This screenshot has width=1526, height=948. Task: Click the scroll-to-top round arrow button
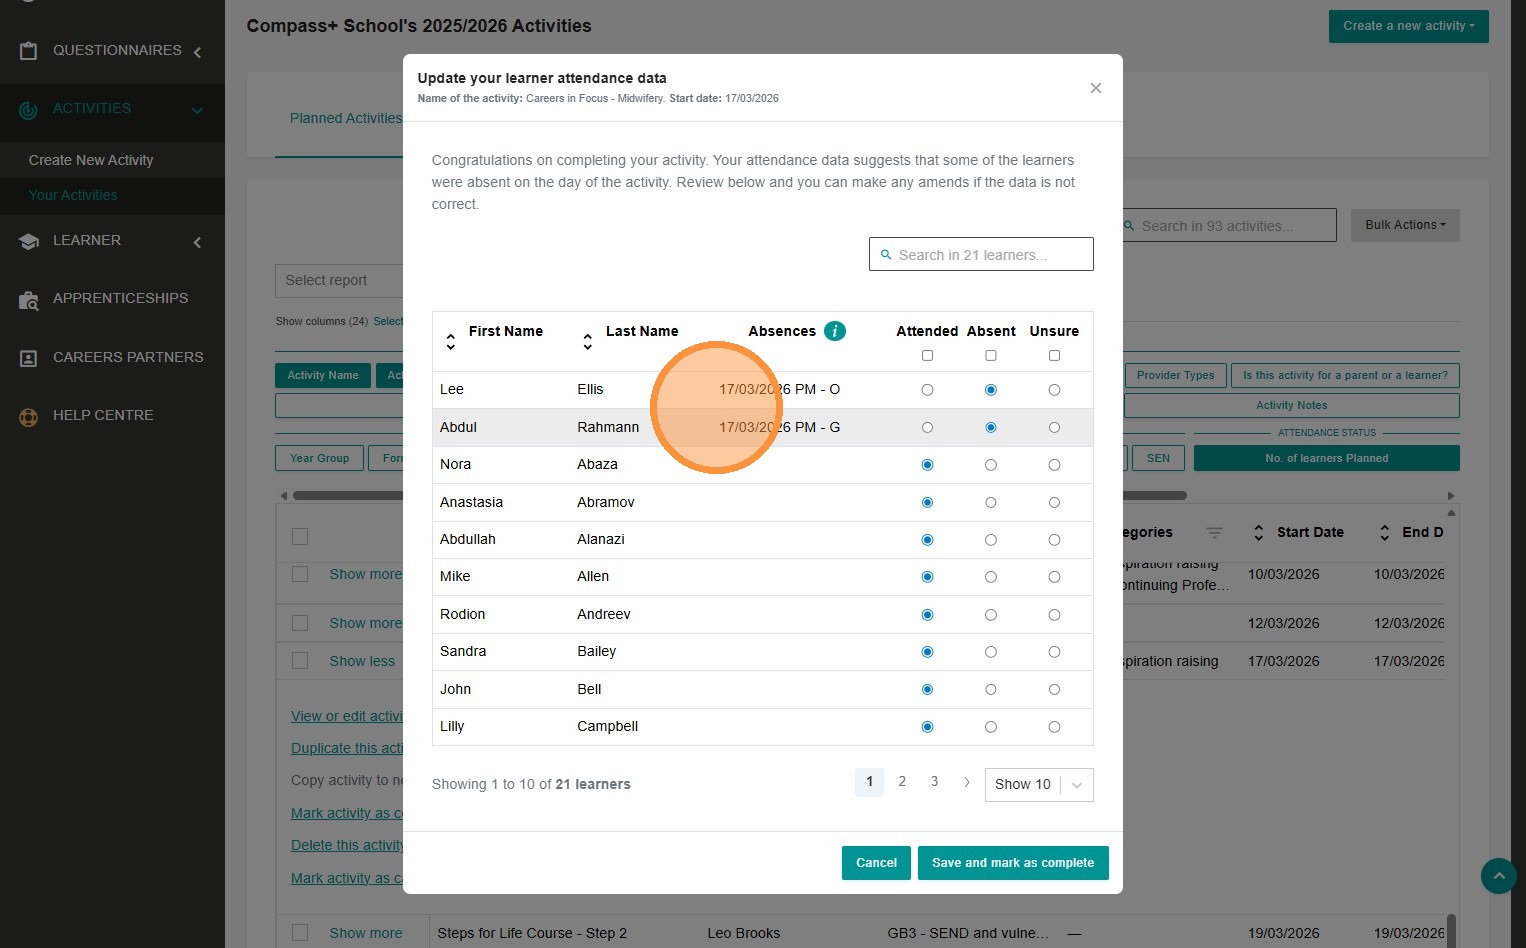coord(1499,876)
